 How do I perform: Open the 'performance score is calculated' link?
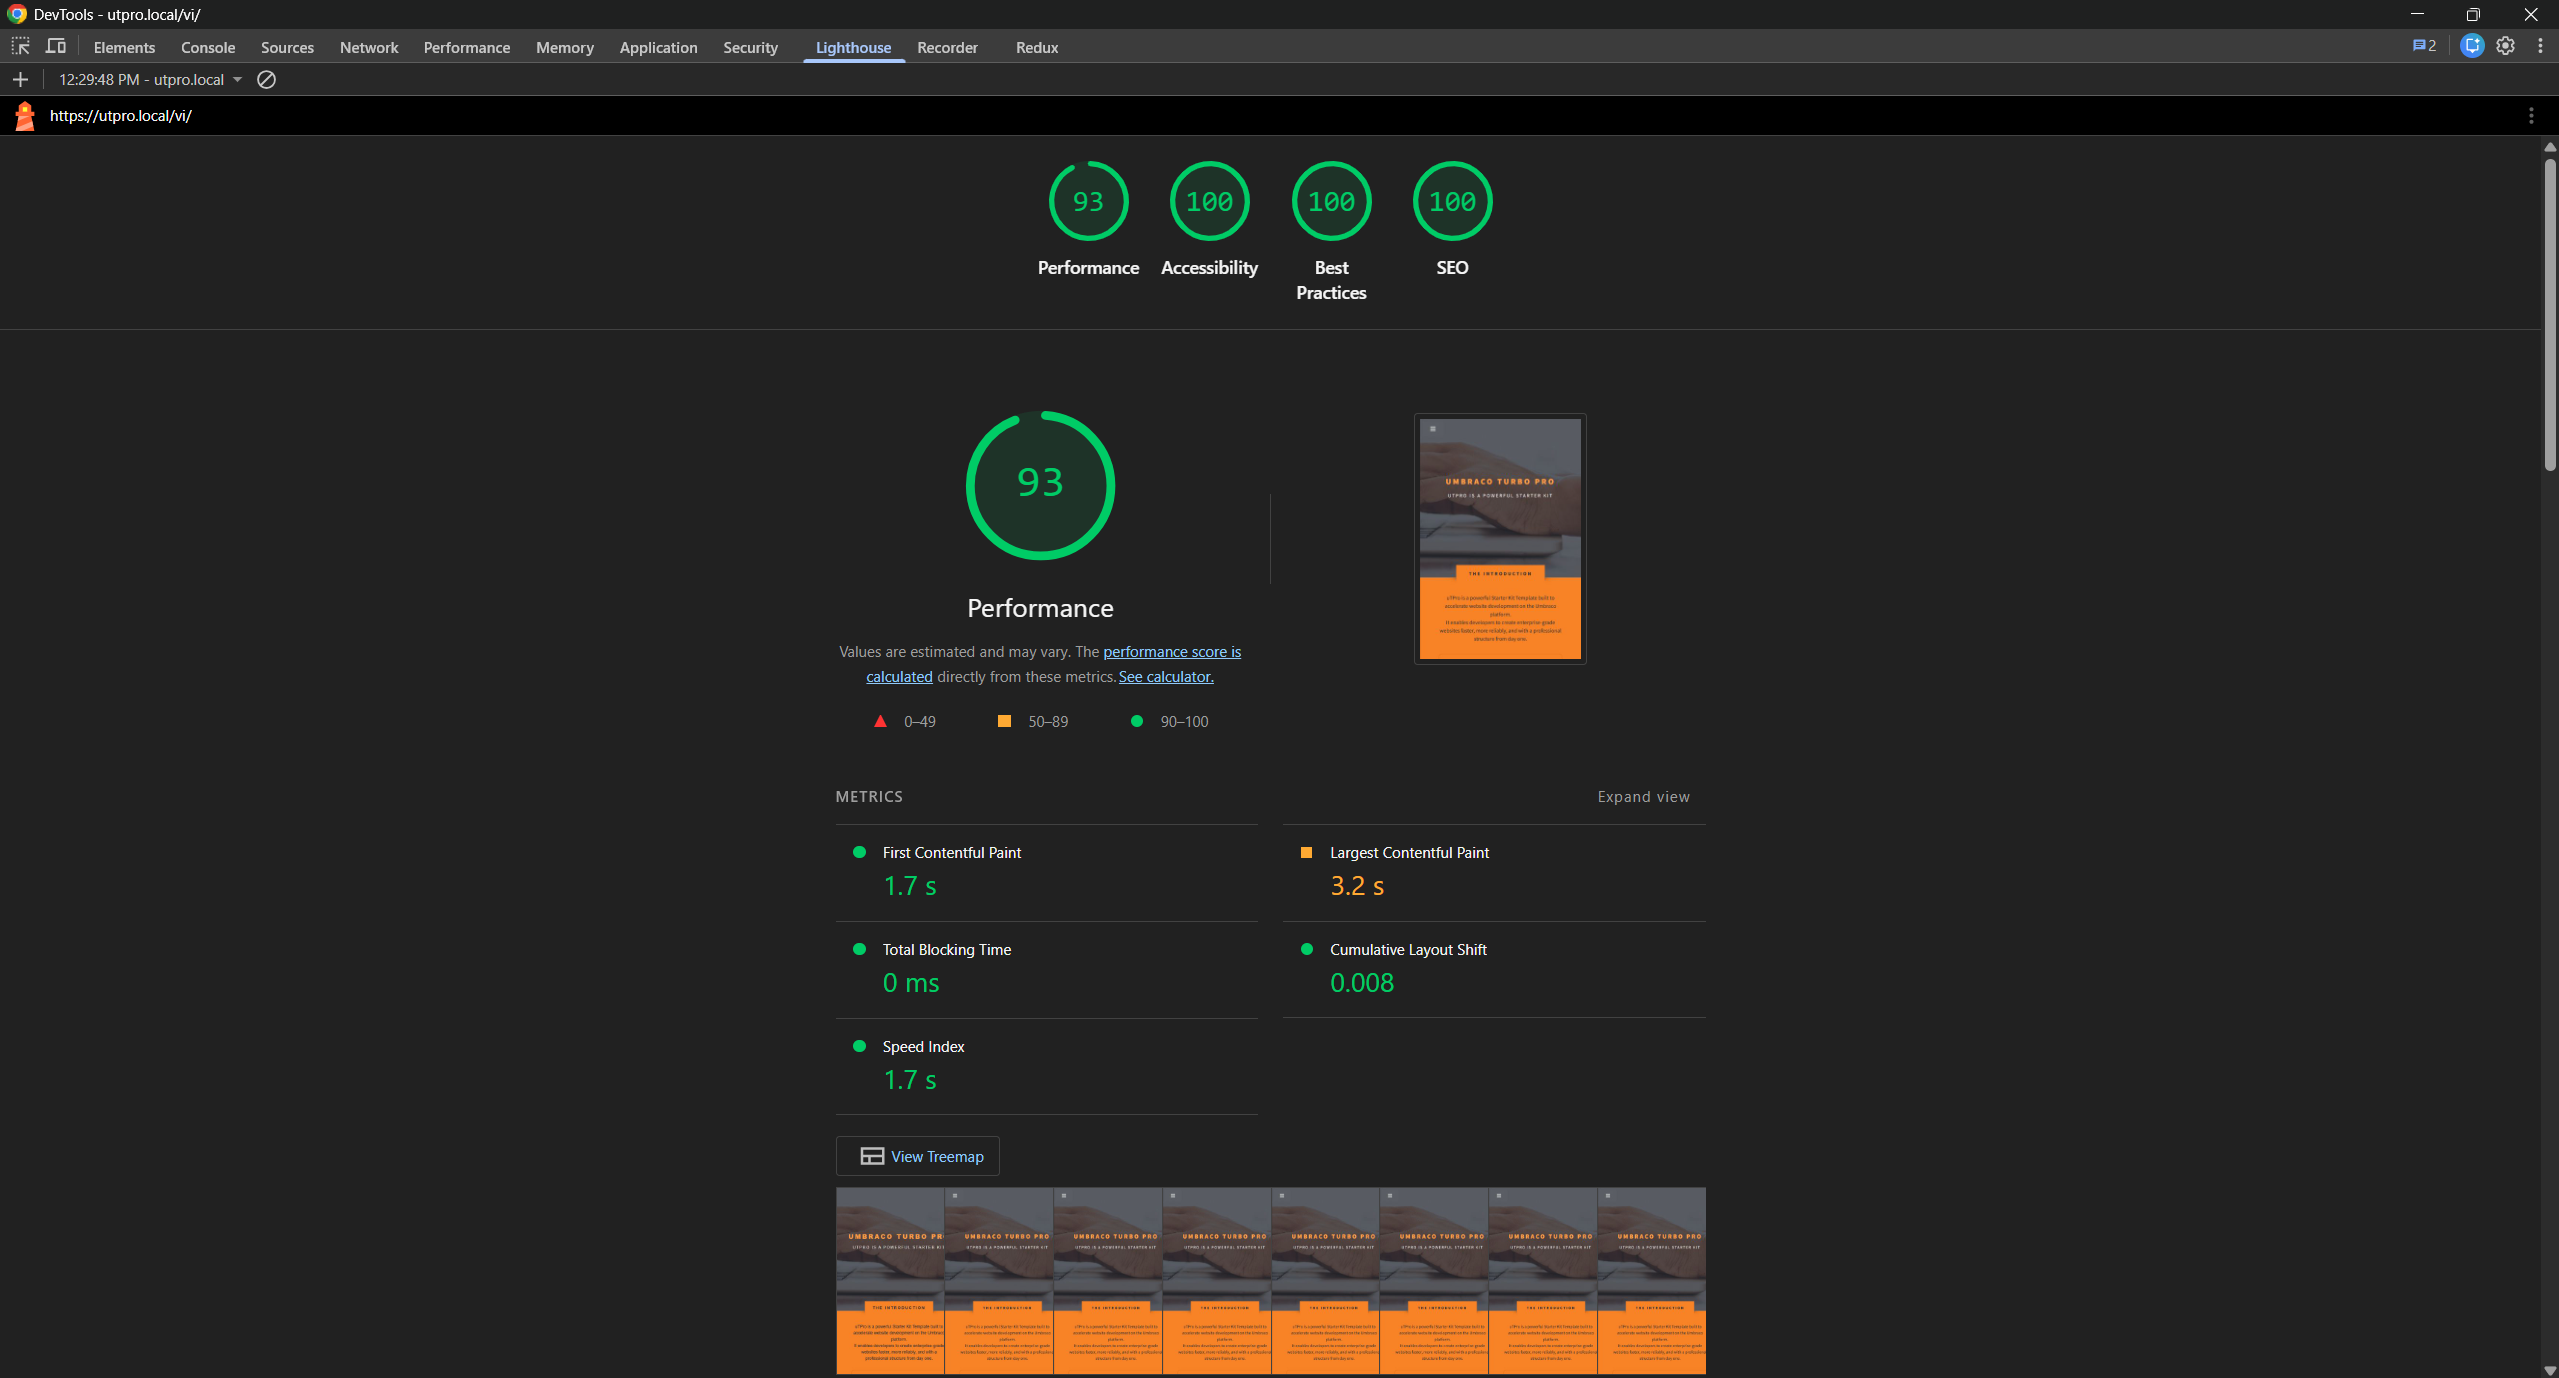pos(1172,652)
